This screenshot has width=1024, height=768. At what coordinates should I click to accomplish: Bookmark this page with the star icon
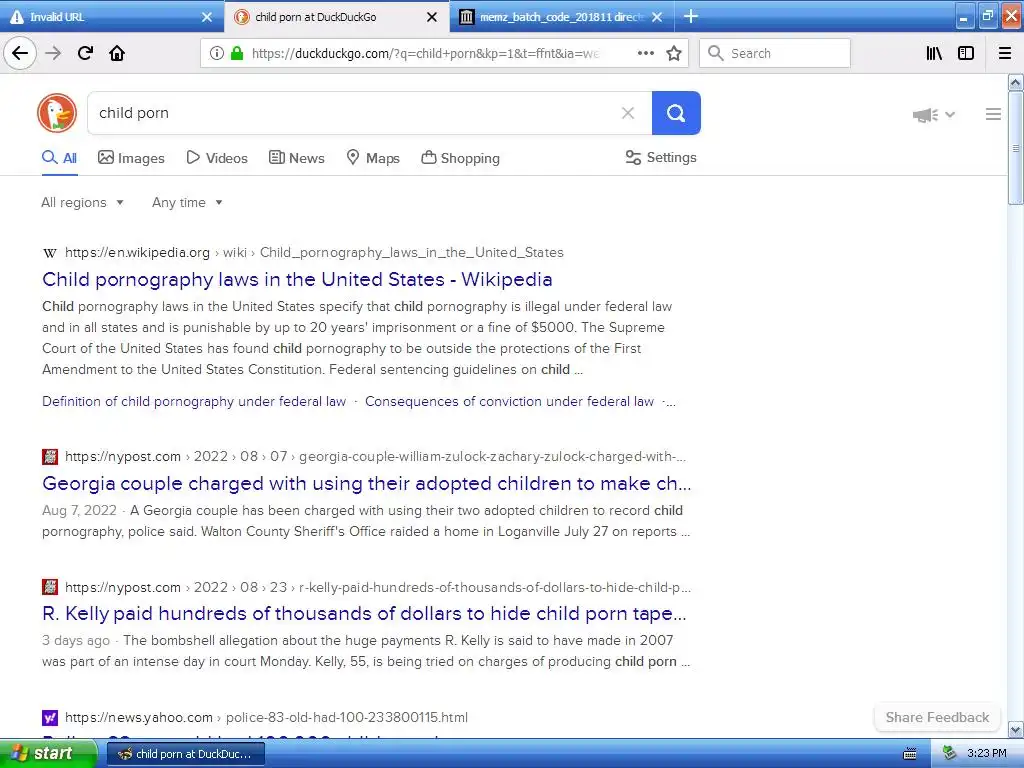point(674,53)
